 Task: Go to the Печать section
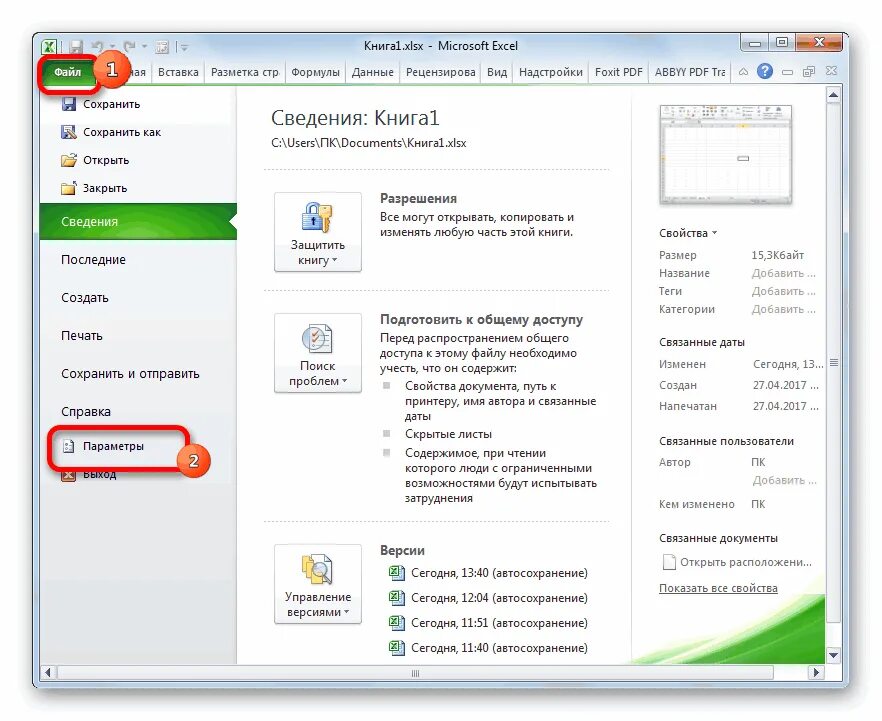(82, 336)
